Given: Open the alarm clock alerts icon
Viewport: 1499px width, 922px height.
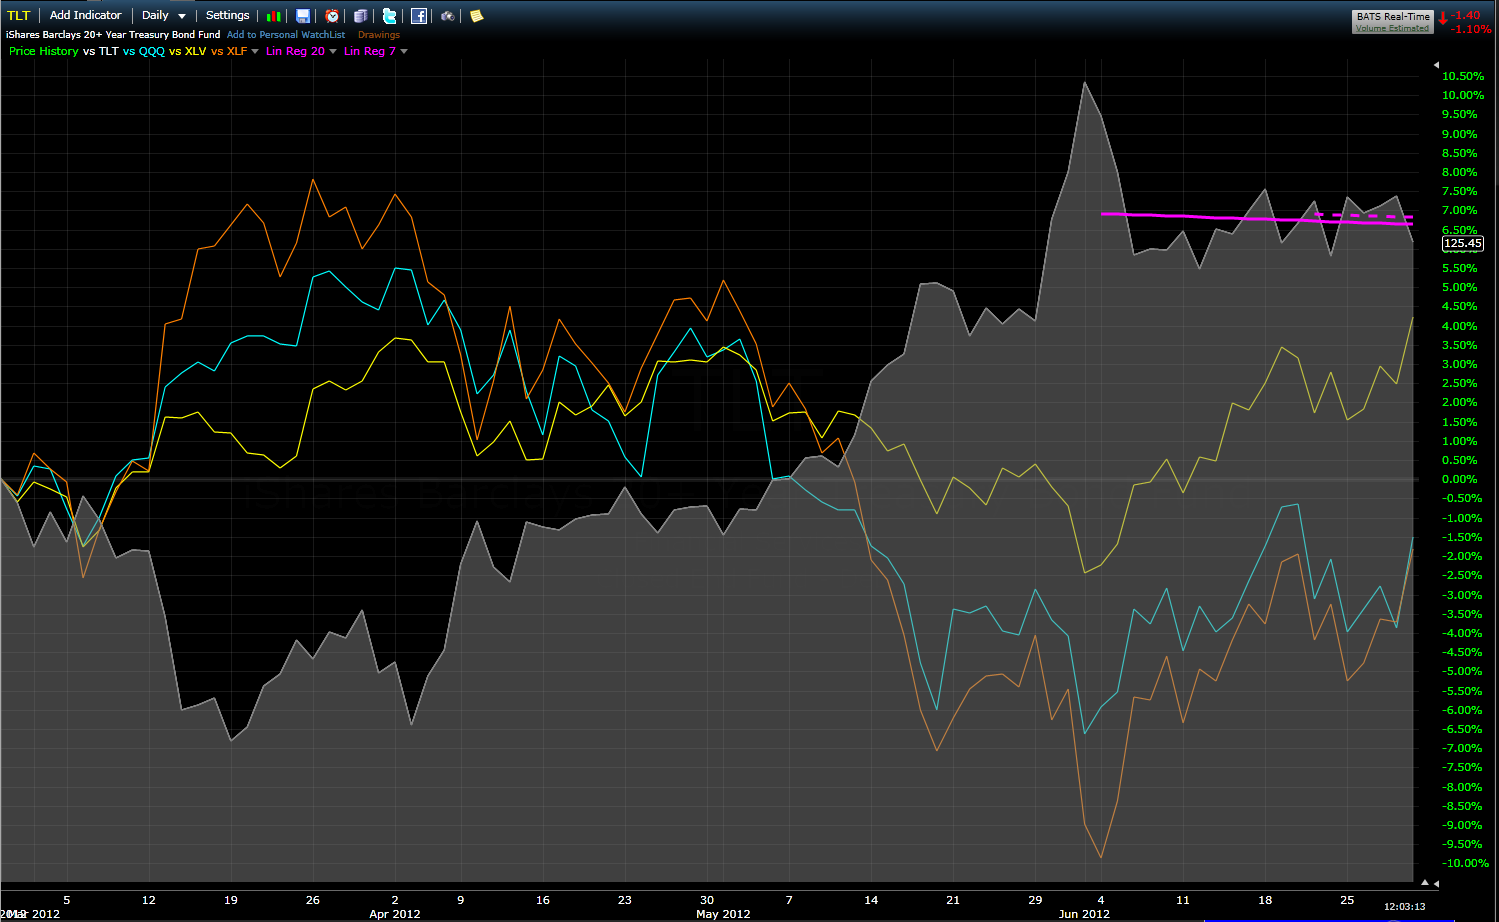Looking at the screenshot, I should (x=332, y=16).
